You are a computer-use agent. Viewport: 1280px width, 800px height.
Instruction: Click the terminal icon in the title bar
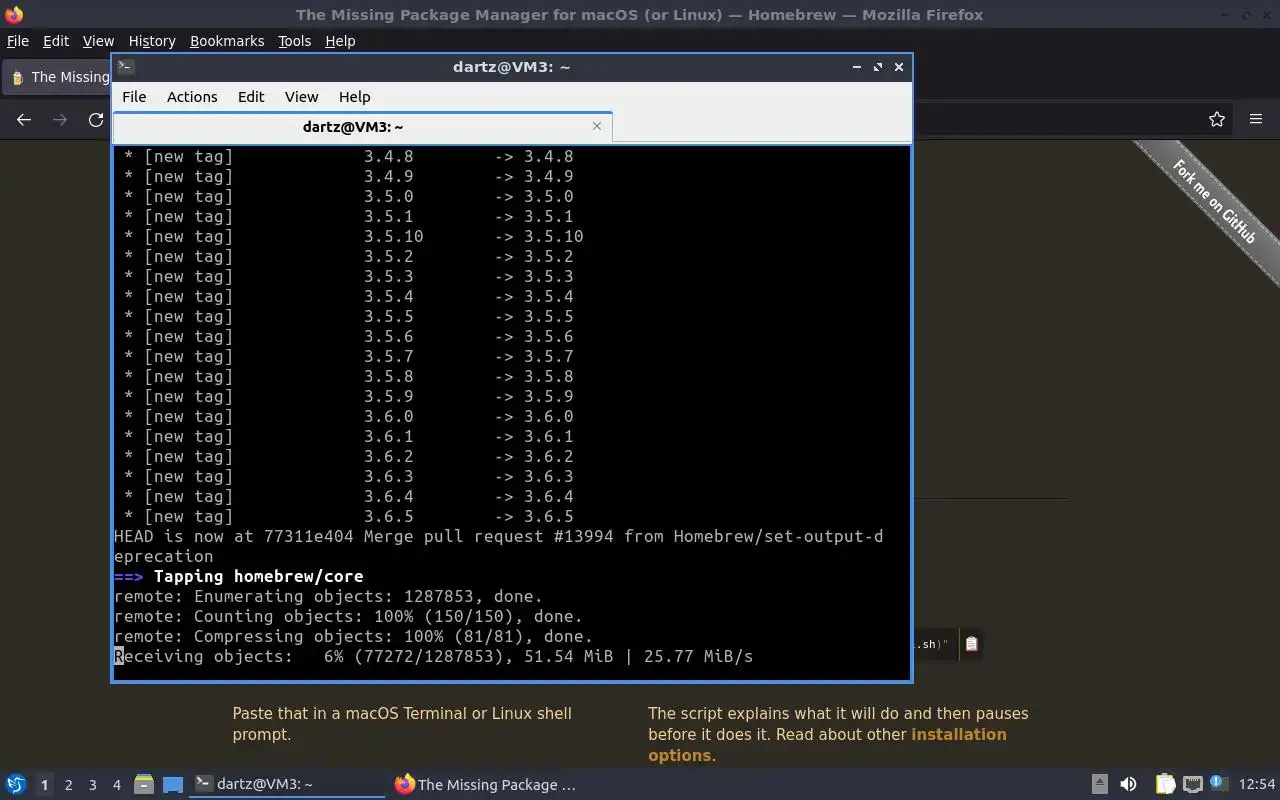[x=125, y=67]
